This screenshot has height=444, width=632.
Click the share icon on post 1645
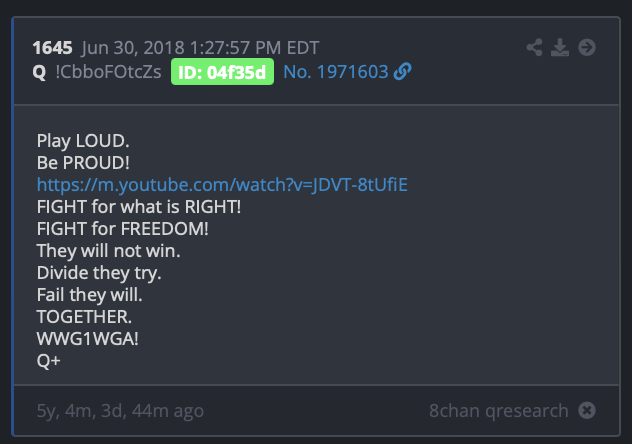(x=534, y=48)
